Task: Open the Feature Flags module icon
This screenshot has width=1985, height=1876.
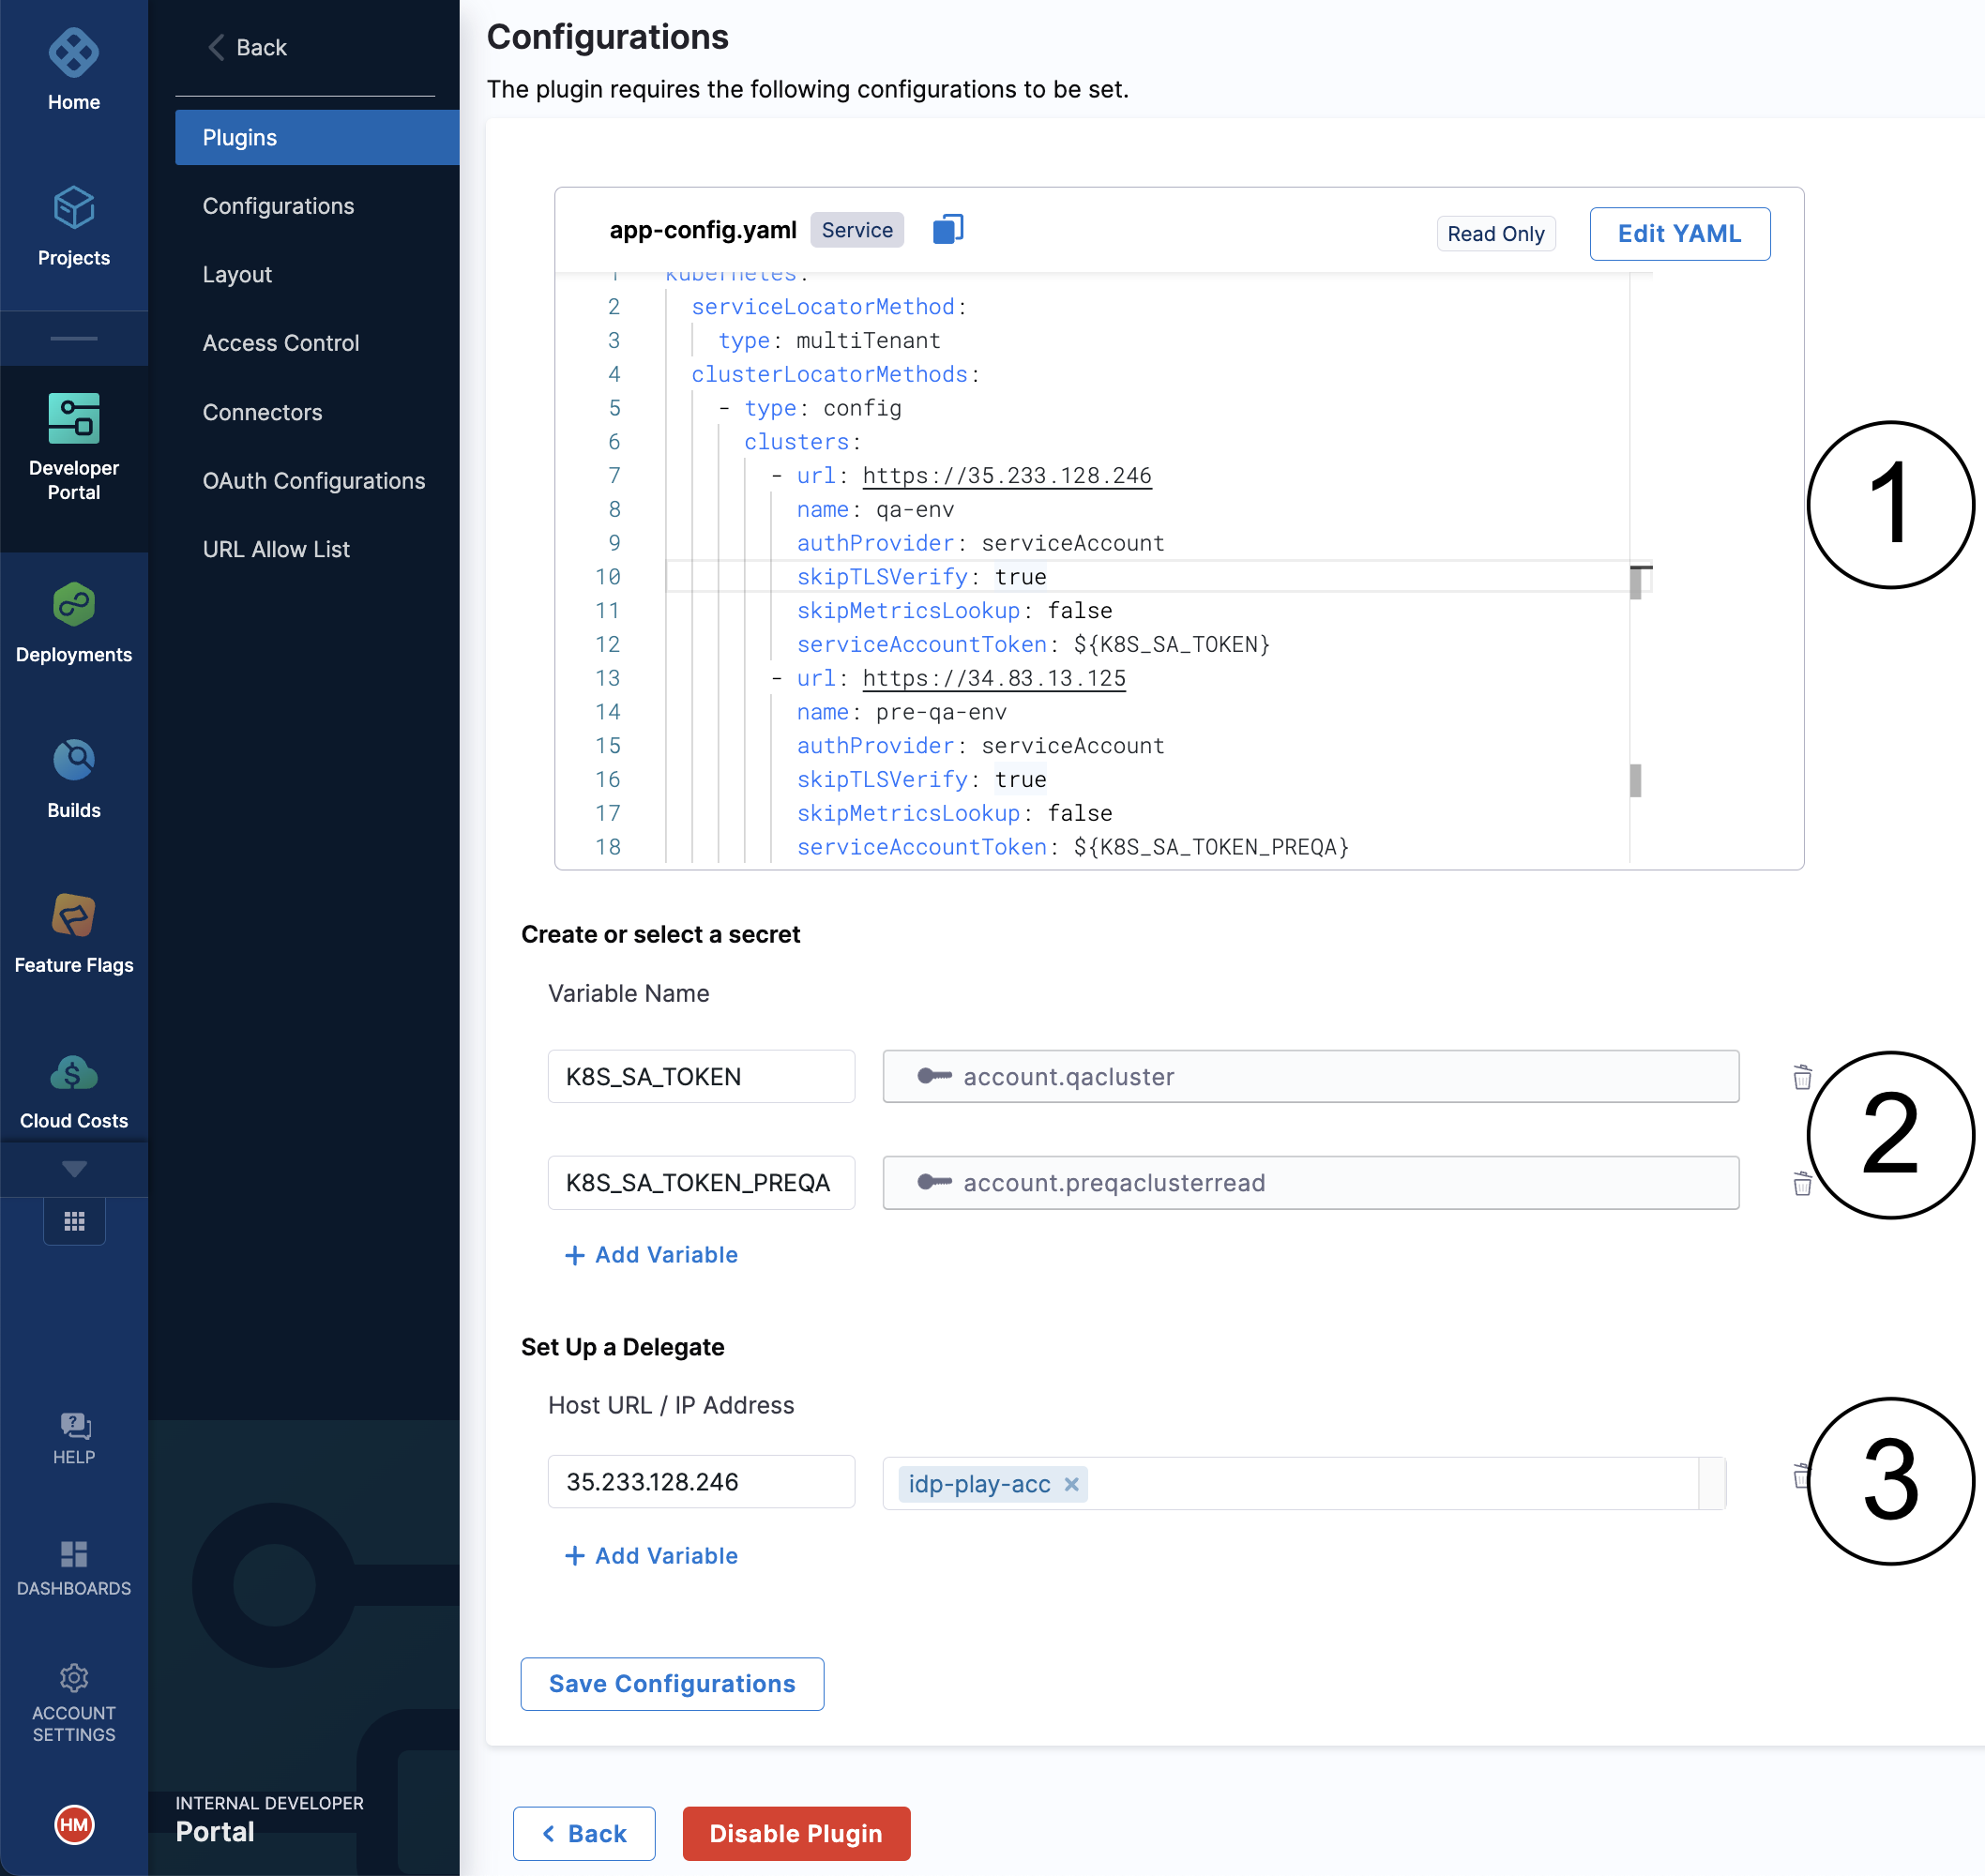Action: coord(73,915)
